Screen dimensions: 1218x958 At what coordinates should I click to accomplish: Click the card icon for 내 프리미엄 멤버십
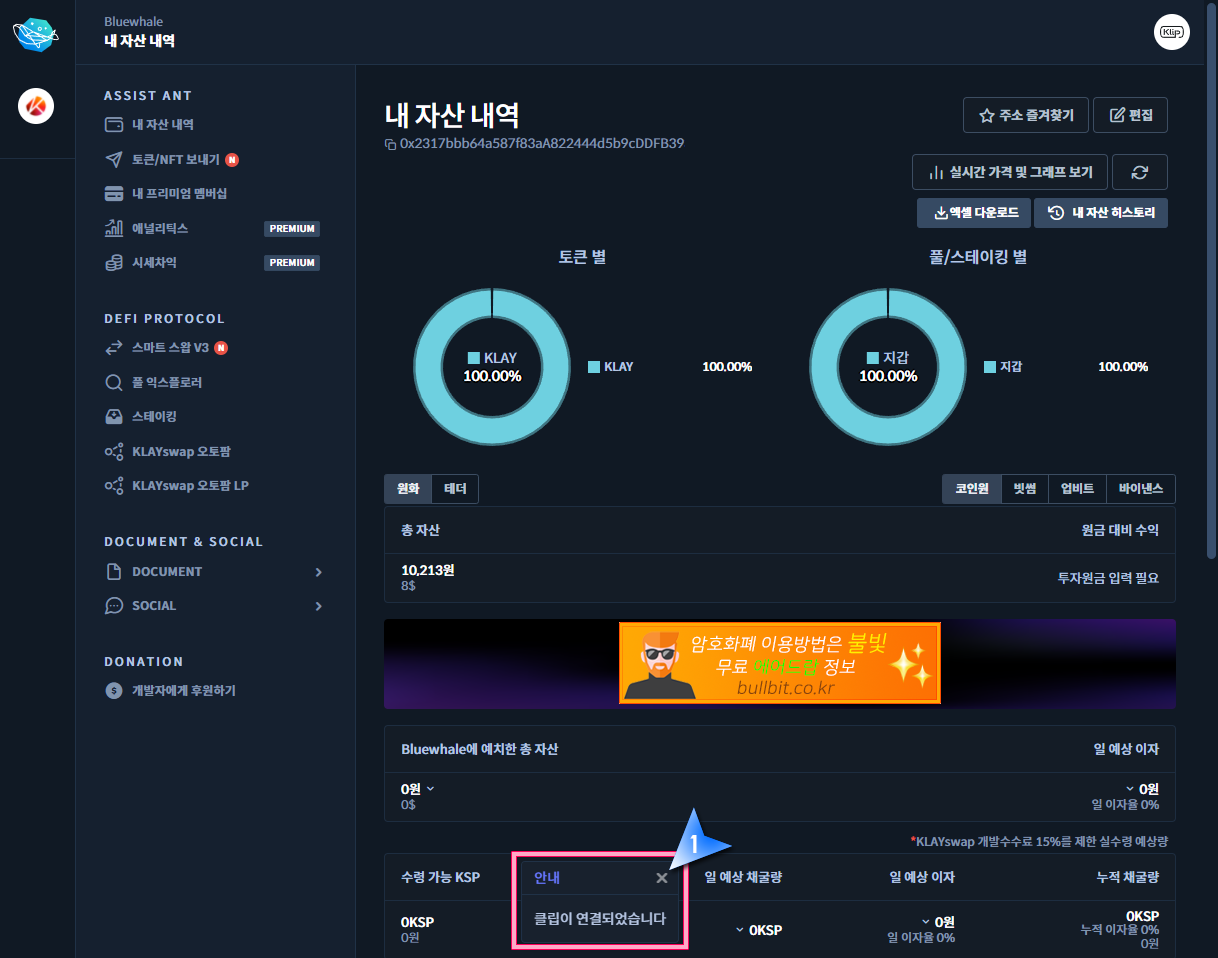[x=114, y=193]
